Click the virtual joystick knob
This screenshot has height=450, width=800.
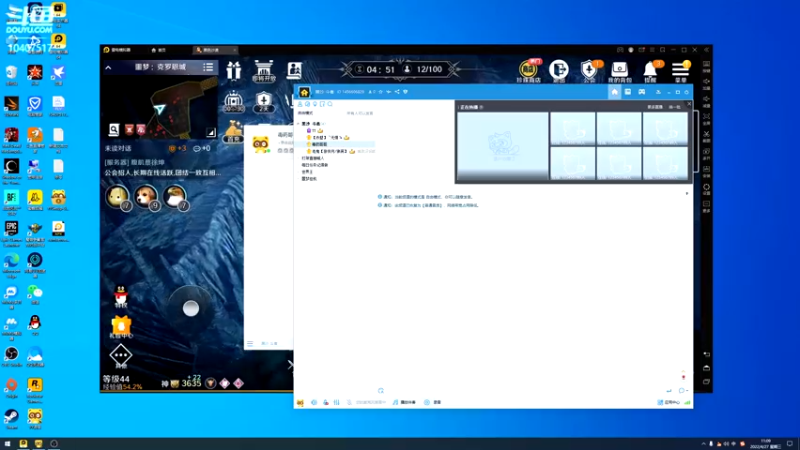point(191,308)
